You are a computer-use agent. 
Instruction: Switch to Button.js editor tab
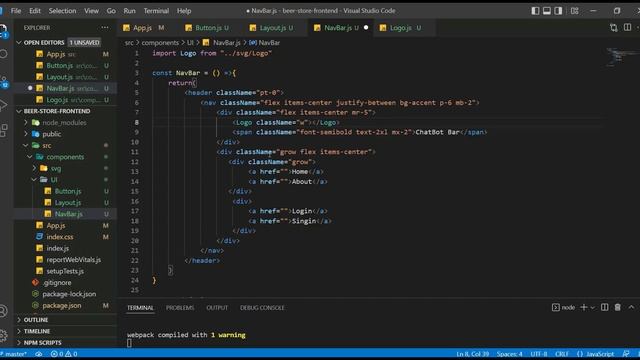coord(212,28)
